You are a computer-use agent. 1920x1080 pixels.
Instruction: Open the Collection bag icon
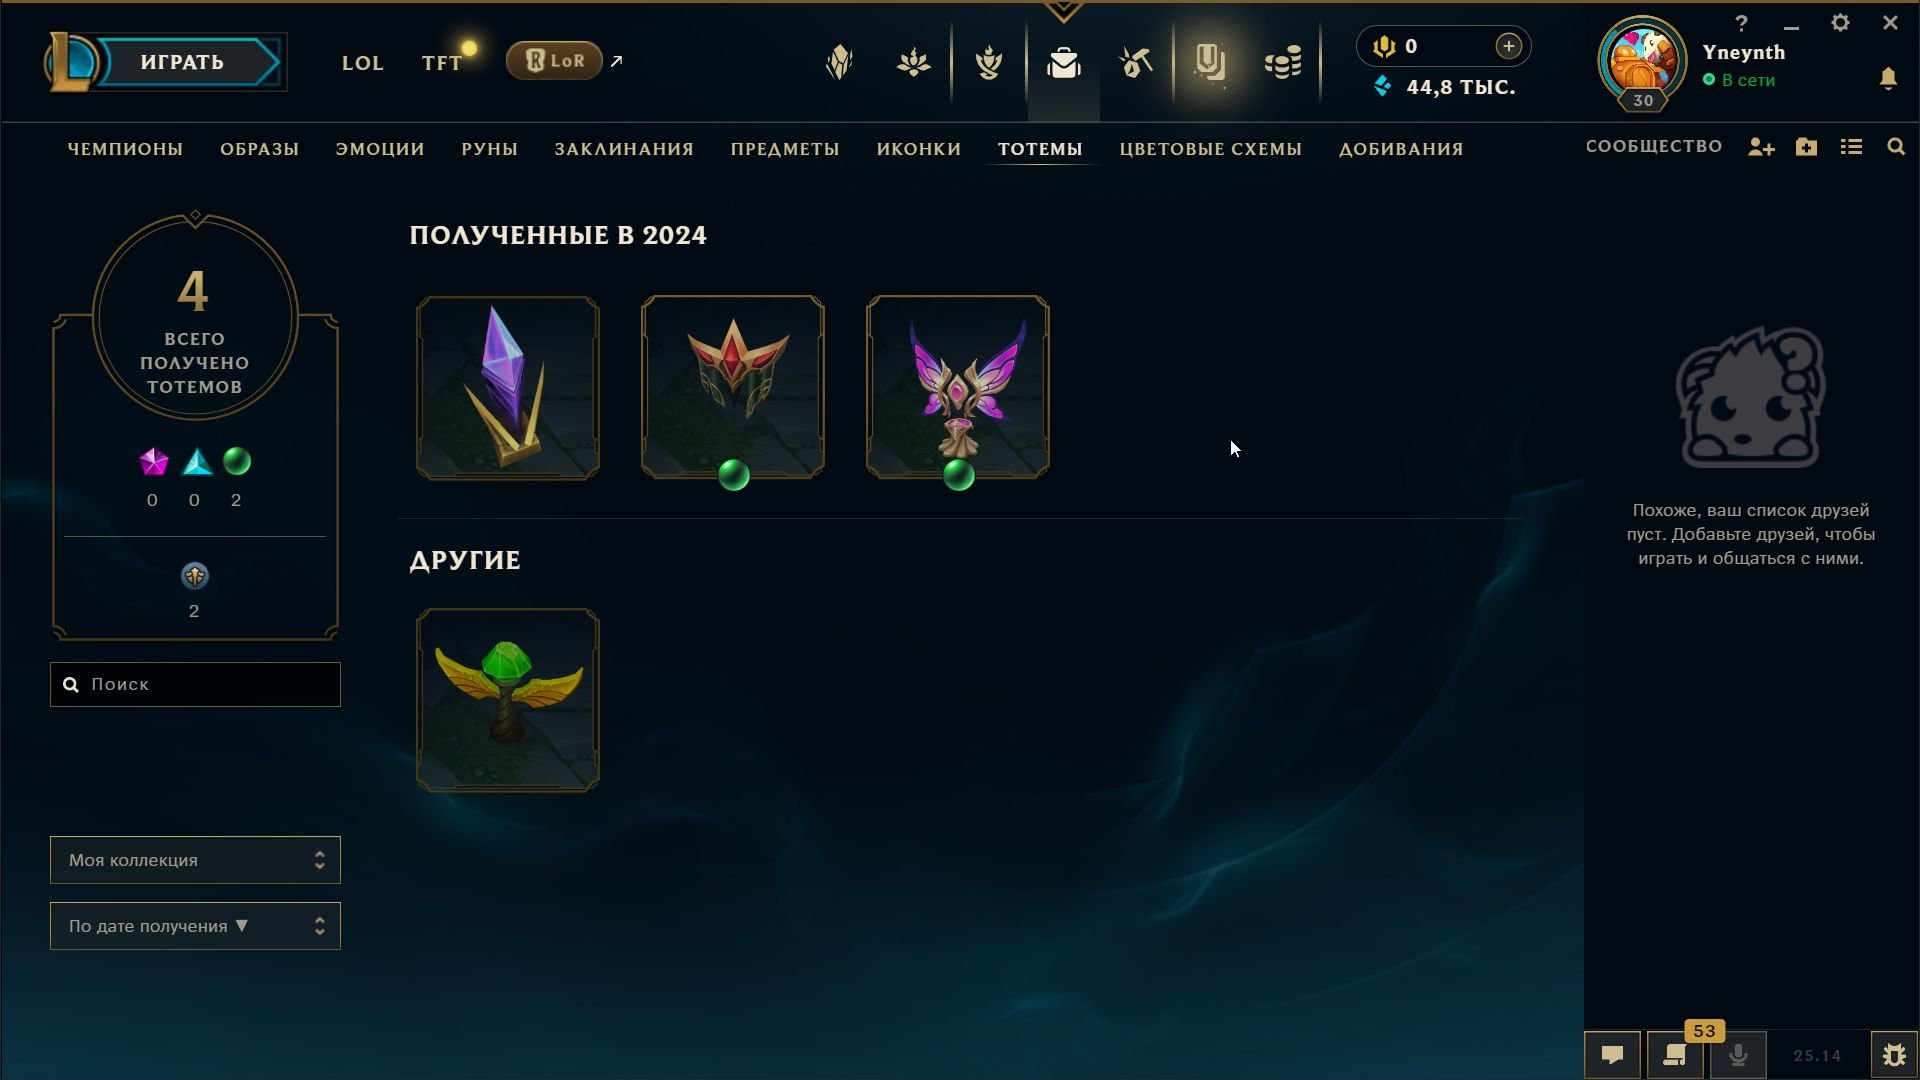1063,63
